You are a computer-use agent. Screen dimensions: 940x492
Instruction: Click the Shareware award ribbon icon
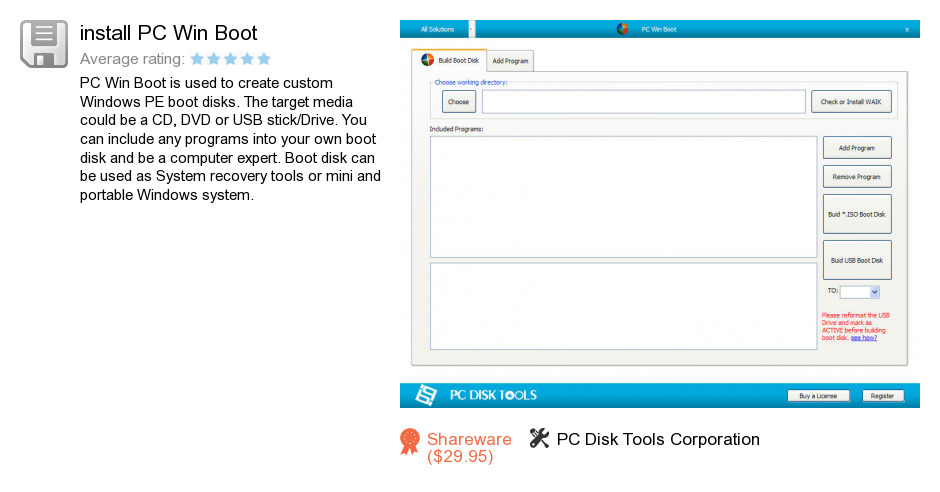click(409, 441)
